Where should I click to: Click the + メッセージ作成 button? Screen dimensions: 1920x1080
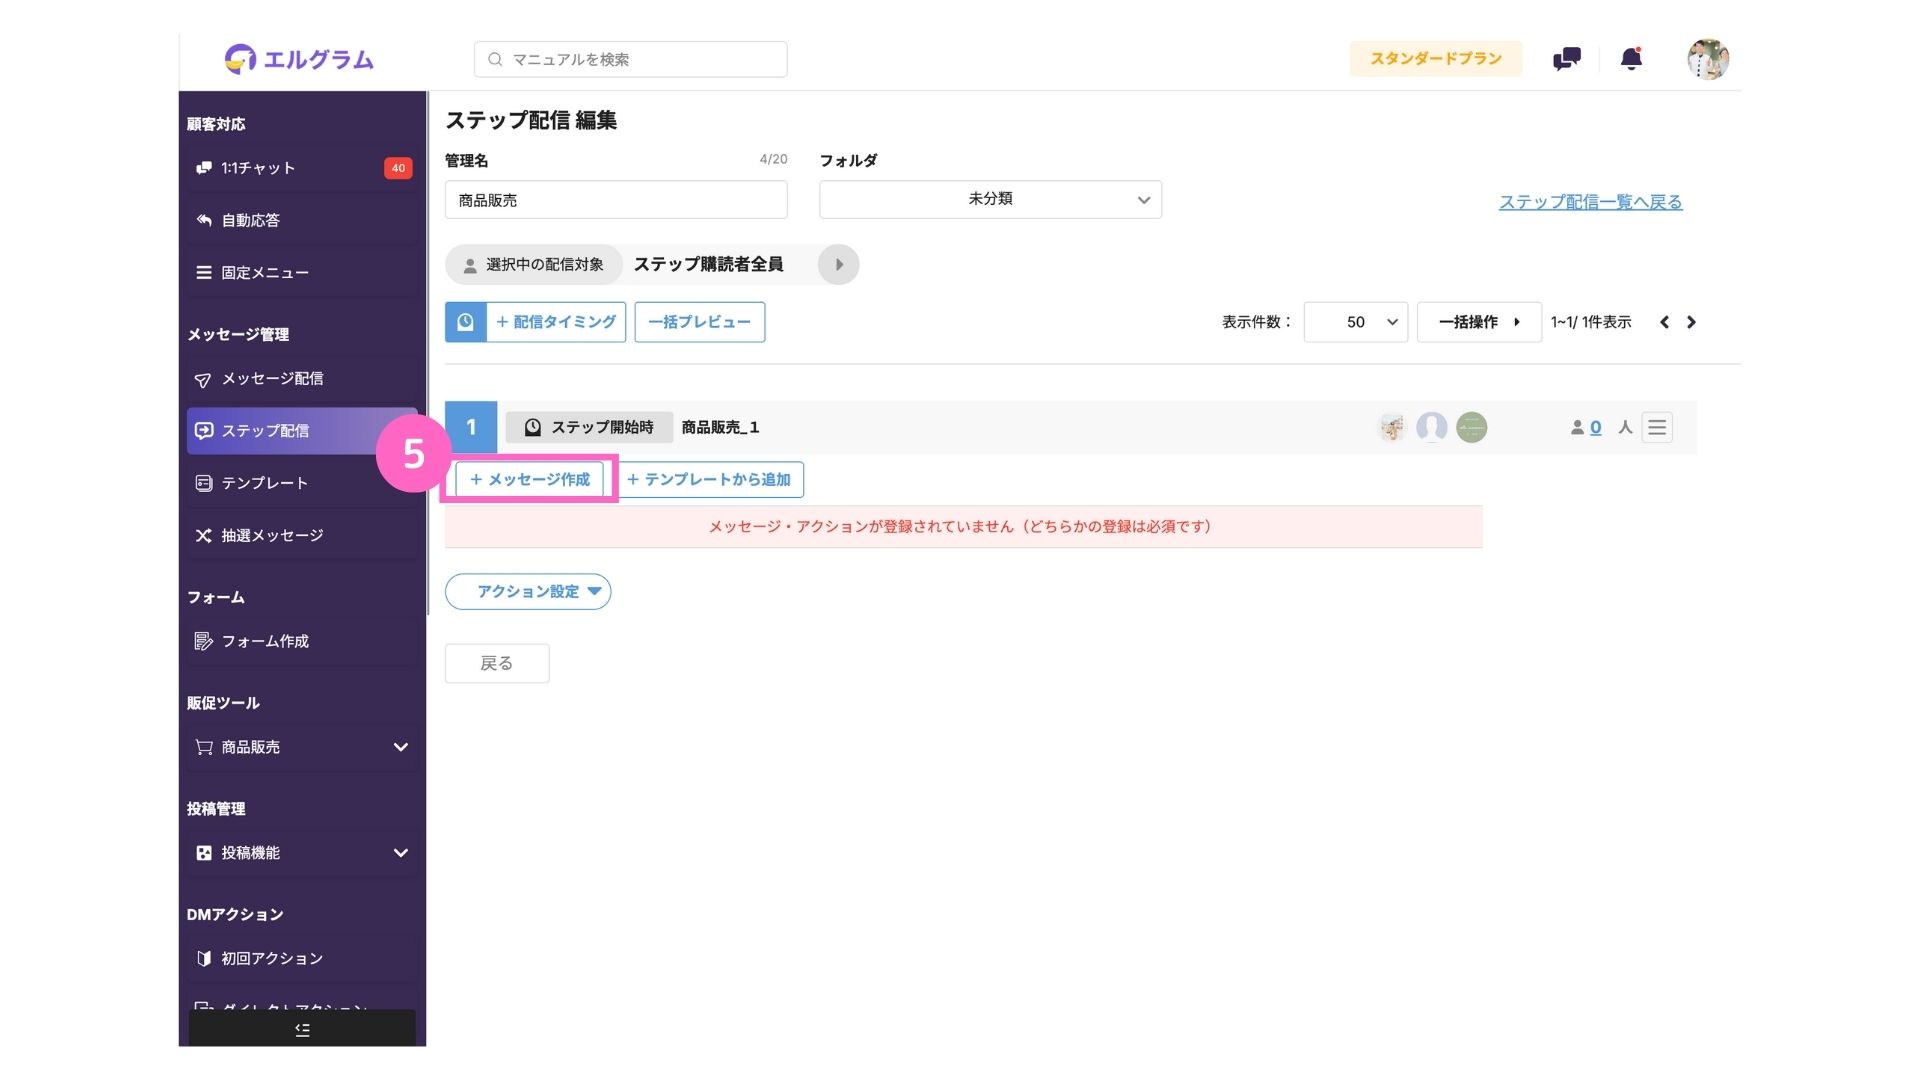530,480
